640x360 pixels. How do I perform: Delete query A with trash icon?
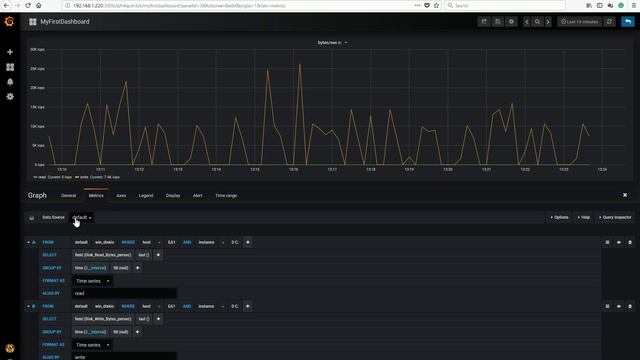coord(630,242)
